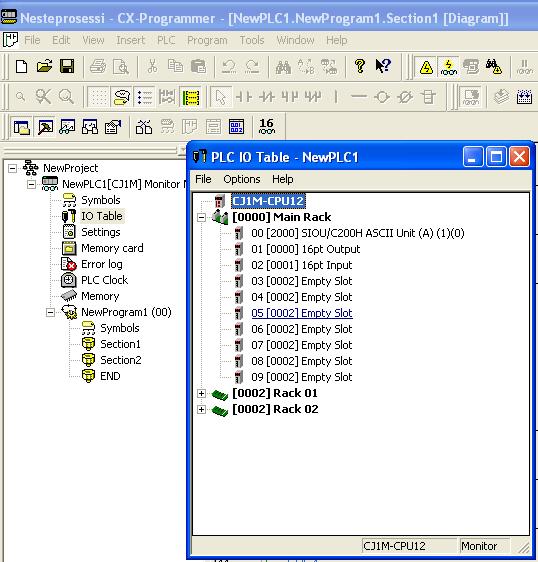This screenshot has width=538, height=562.
Task: Select the 00 [2000] SIOU/C200H ASCII Unit entry
Action: 358,233
